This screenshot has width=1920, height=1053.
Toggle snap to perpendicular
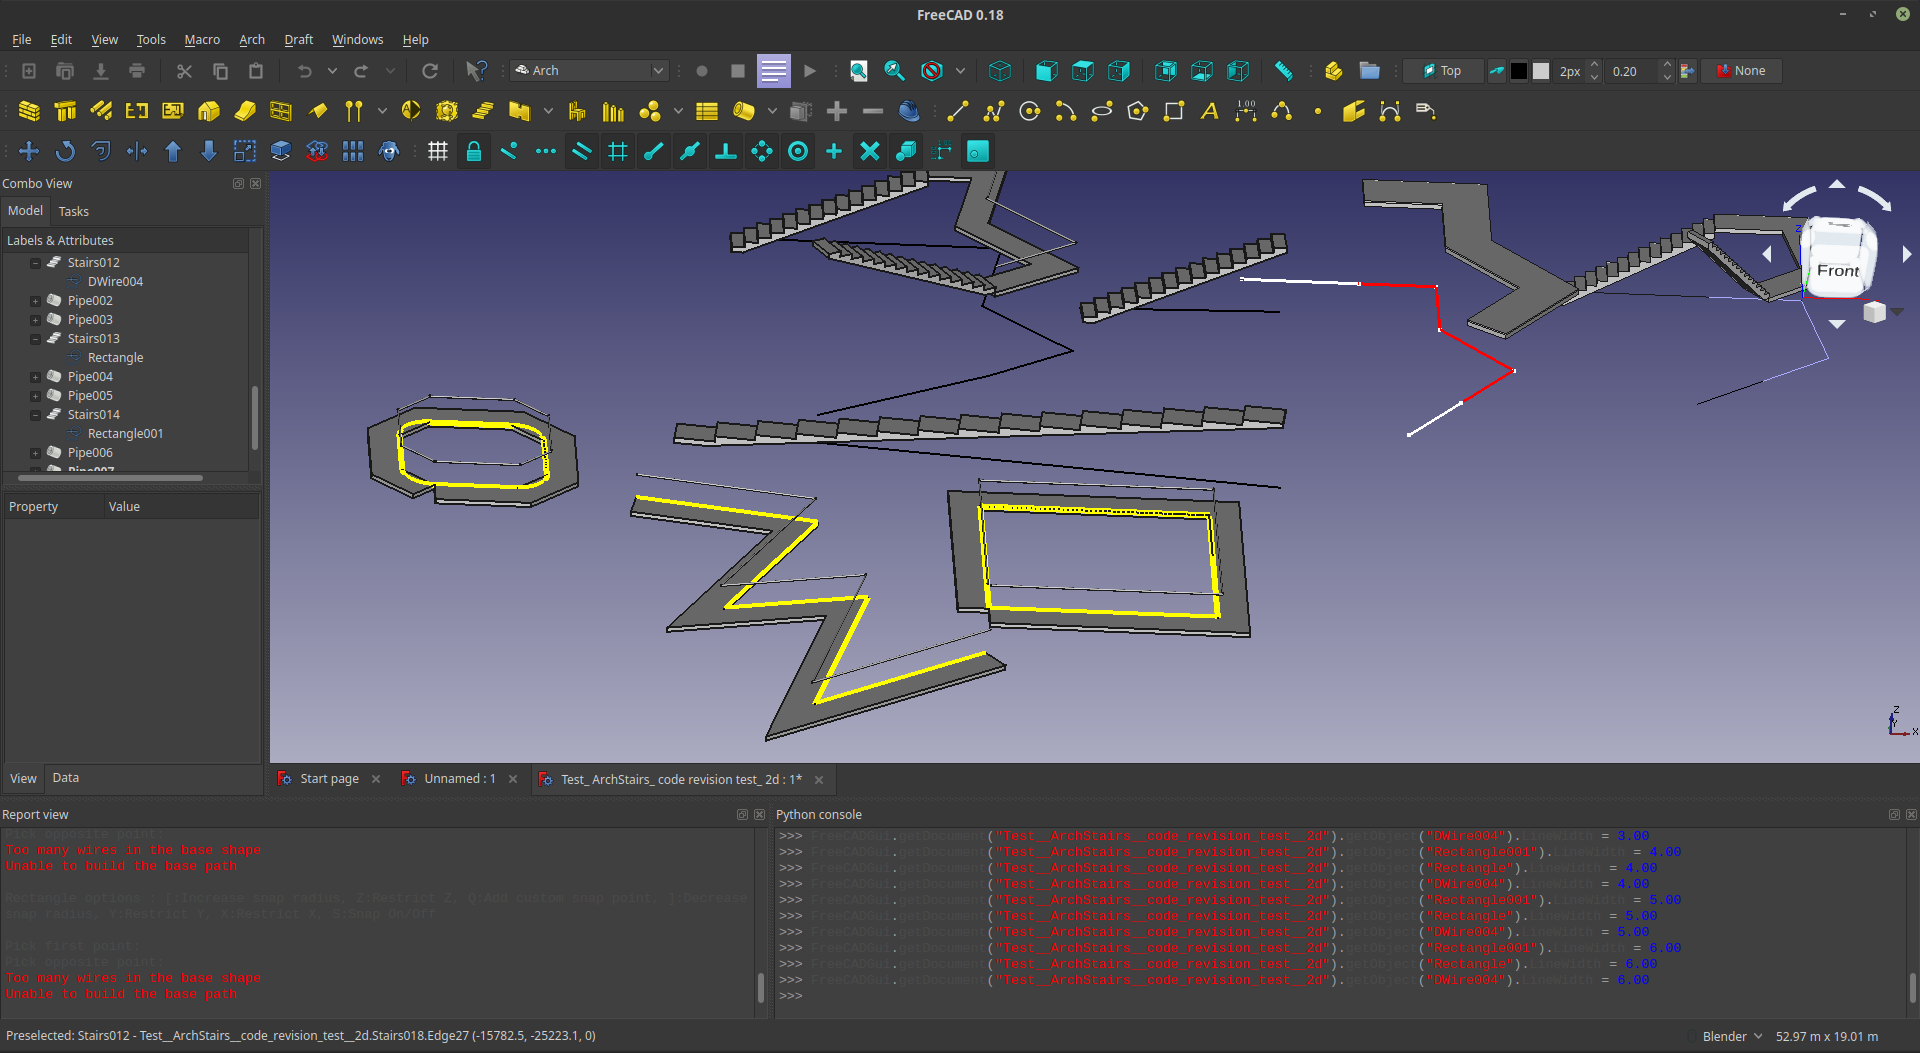point(725,151)
